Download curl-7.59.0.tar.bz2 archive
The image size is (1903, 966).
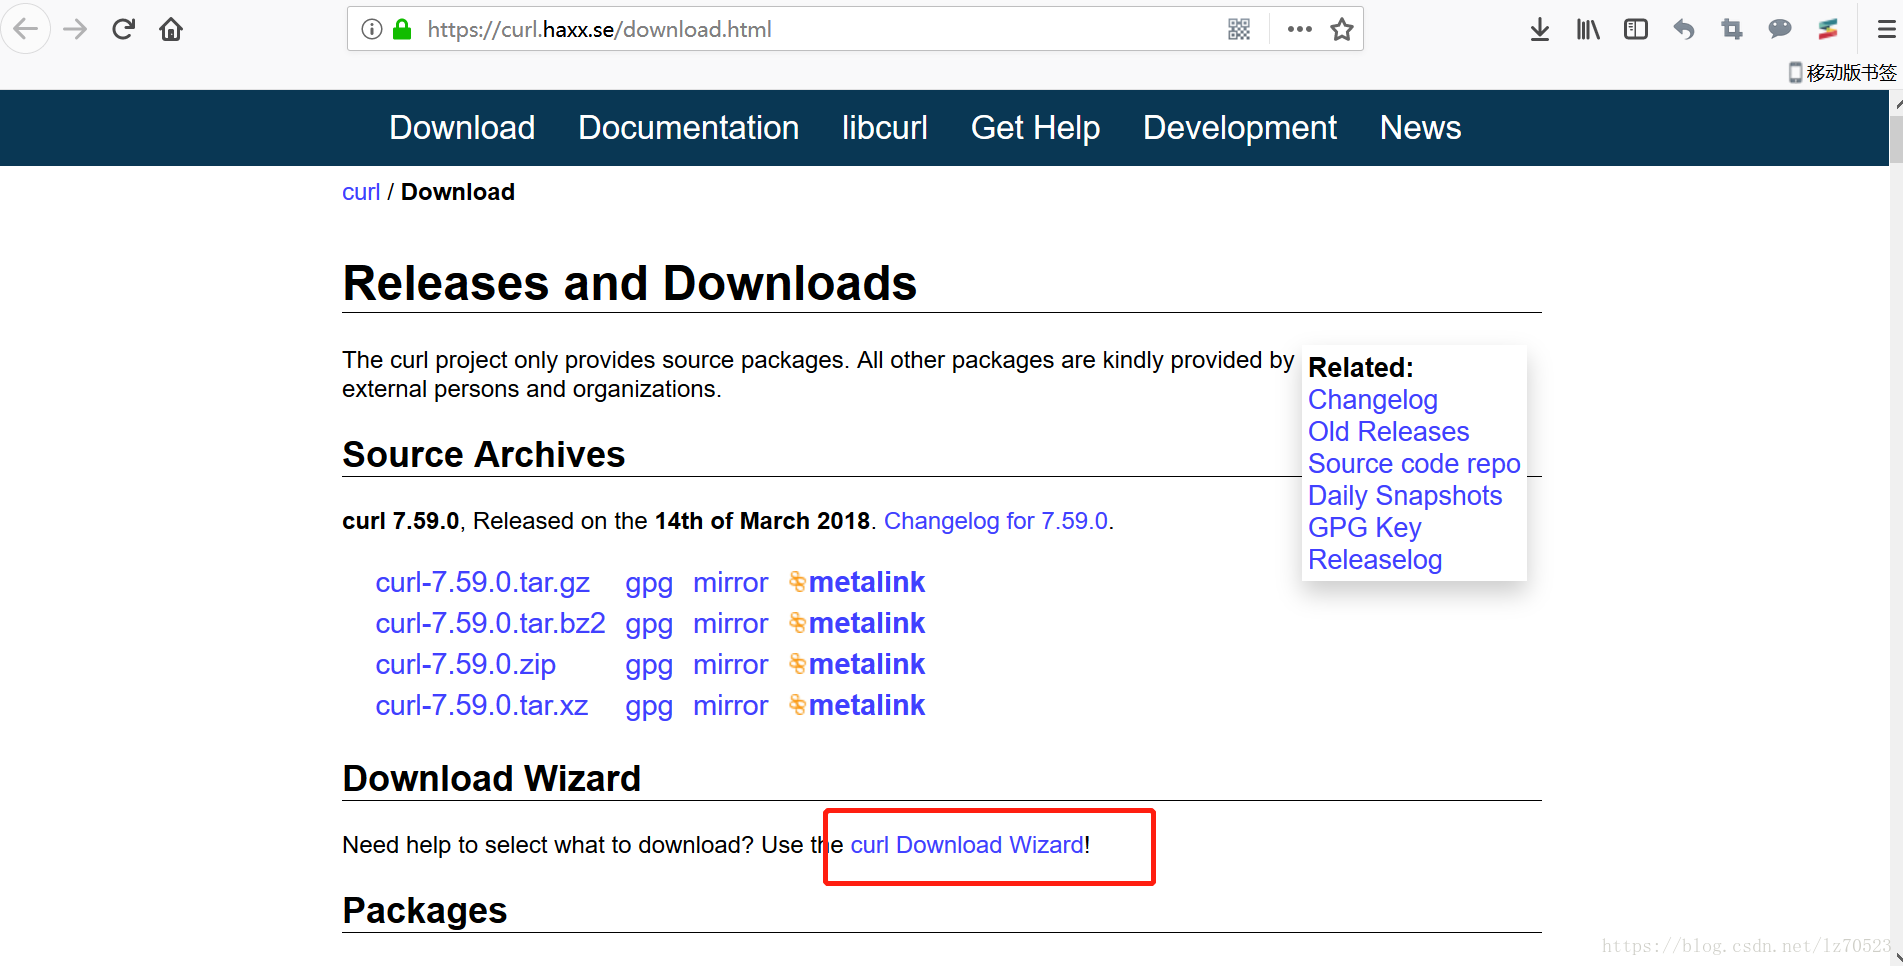click(490, 623)
